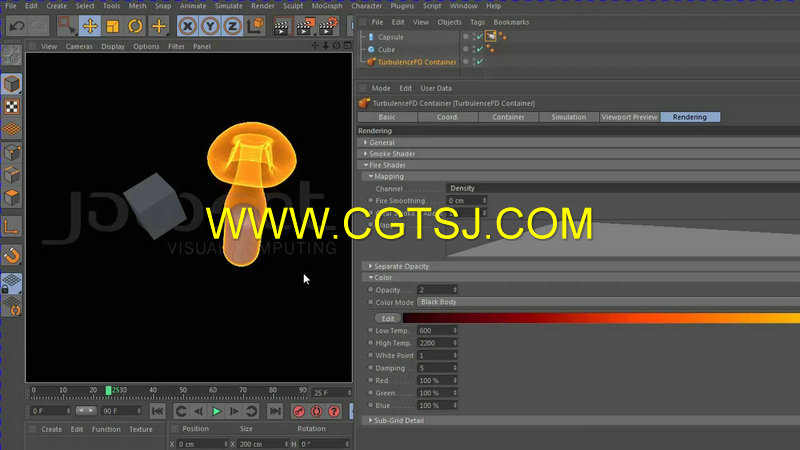Open the MoGraph menu

327,6
